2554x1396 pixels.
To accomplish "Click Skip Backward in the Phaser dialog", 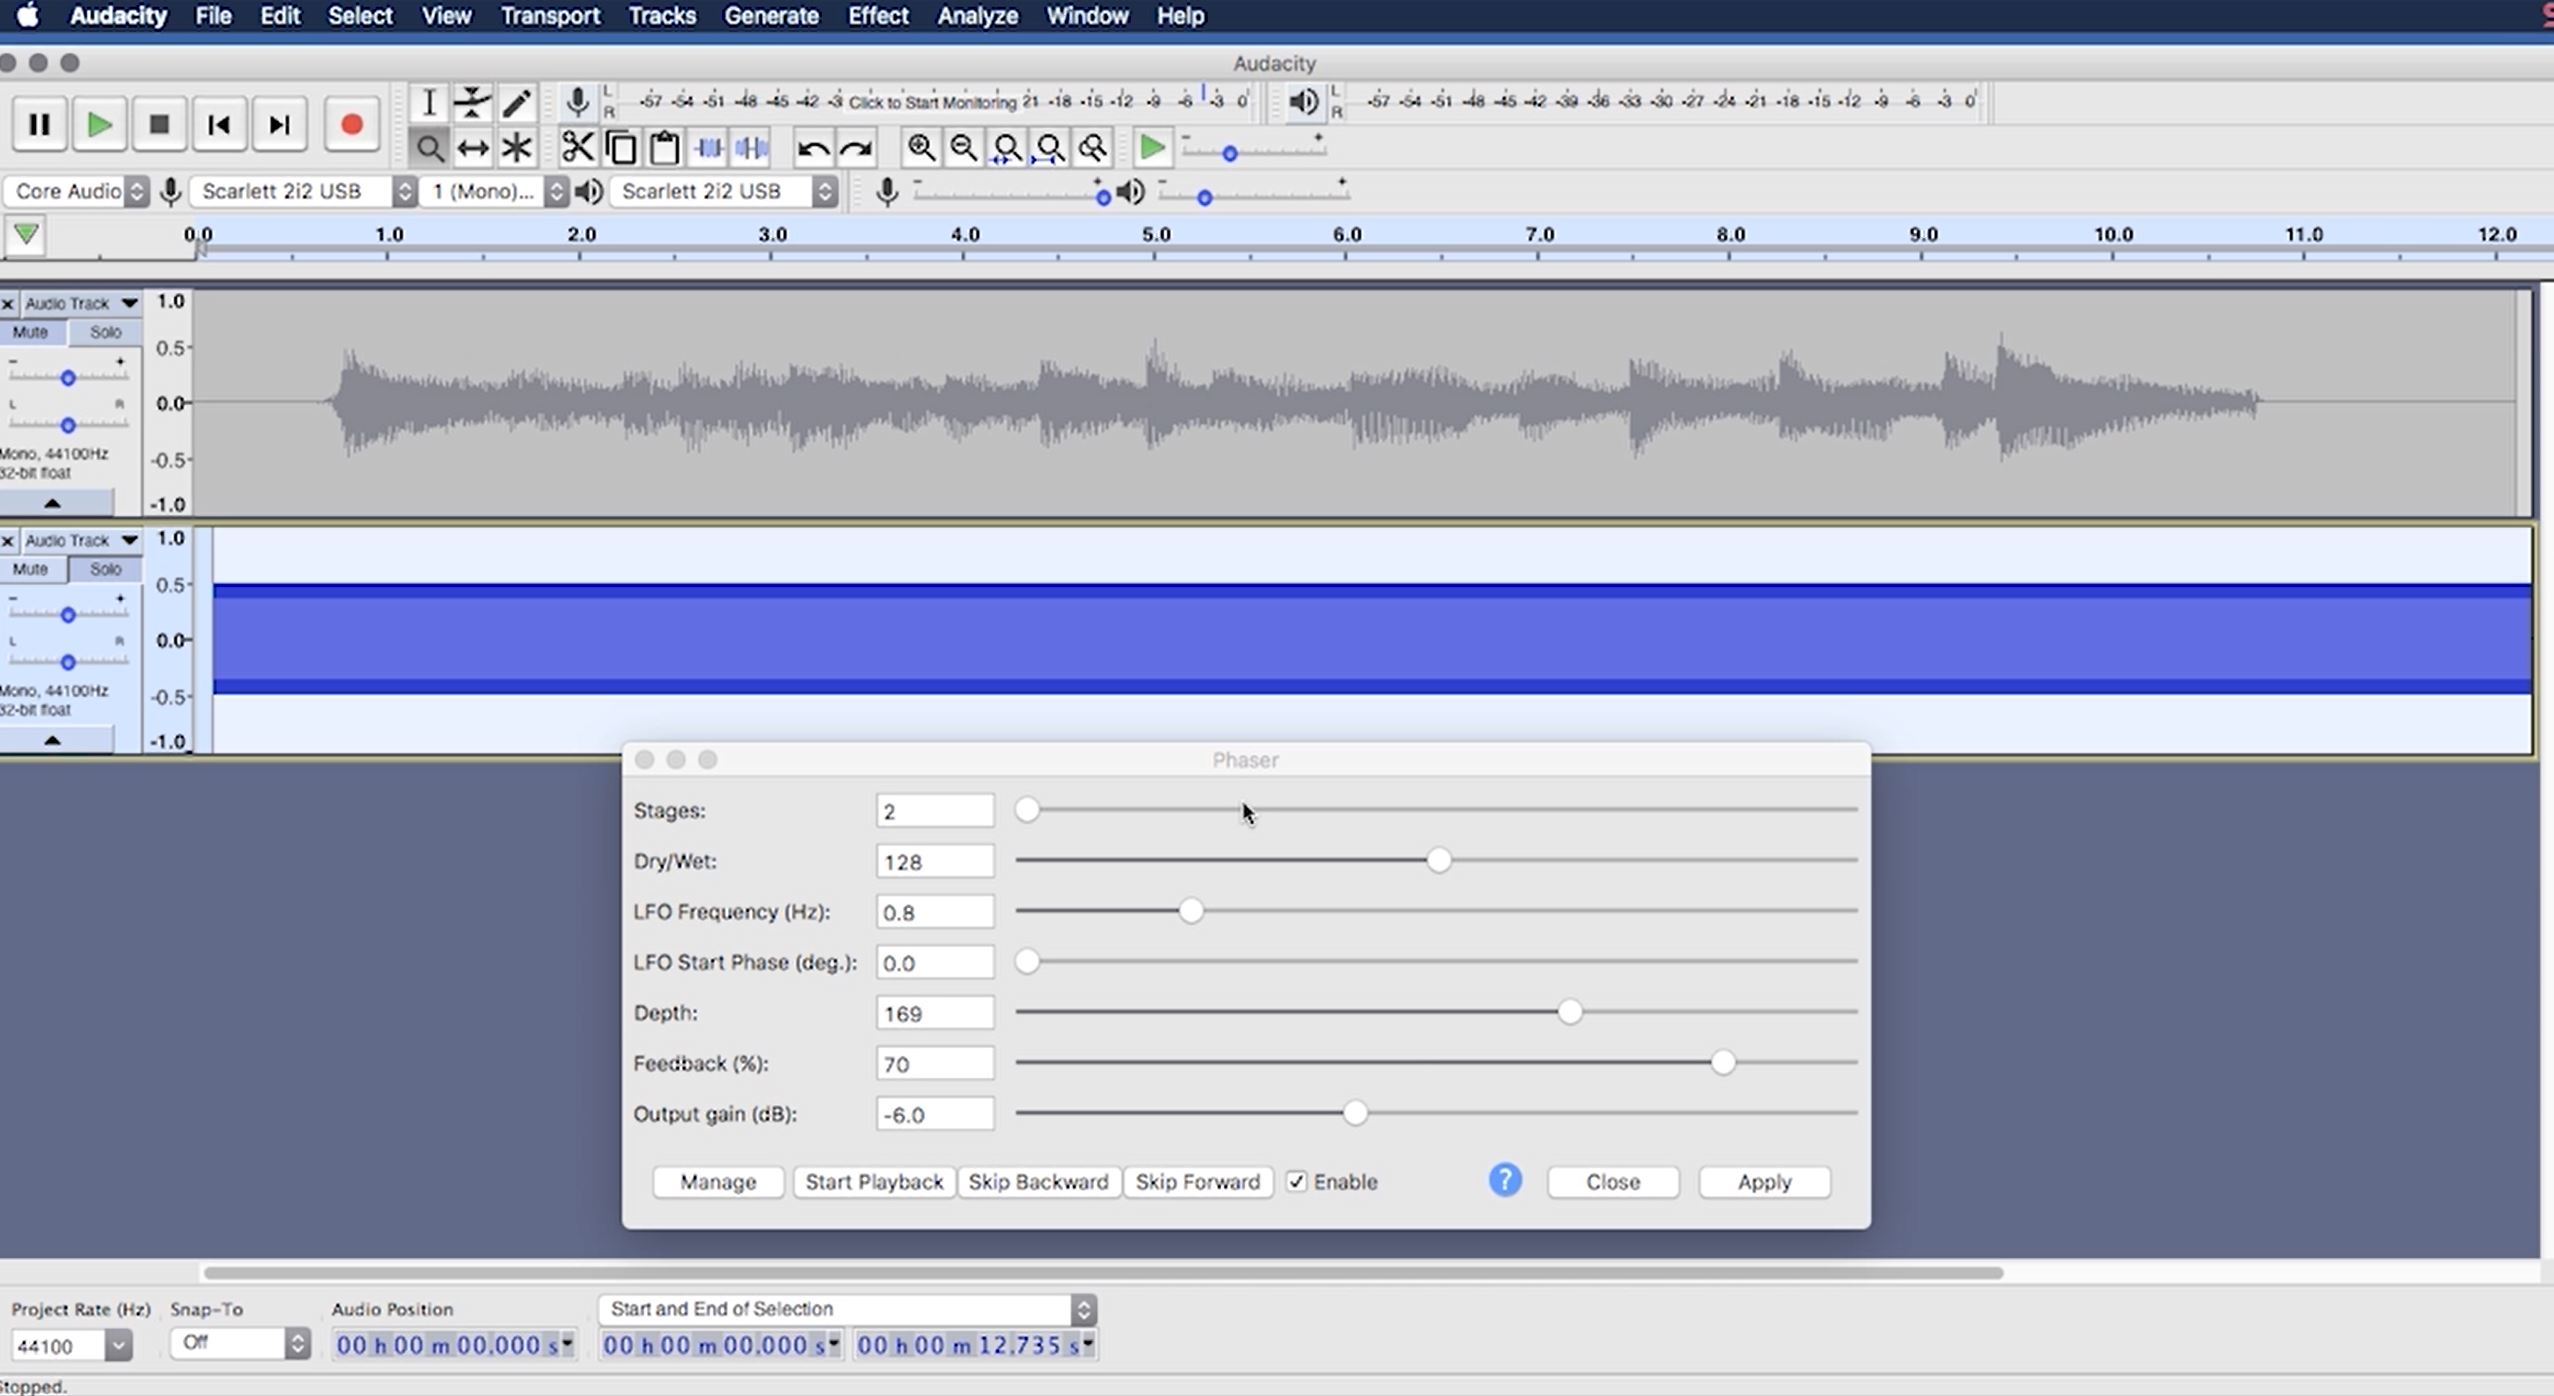I will click(1038, 1181).
